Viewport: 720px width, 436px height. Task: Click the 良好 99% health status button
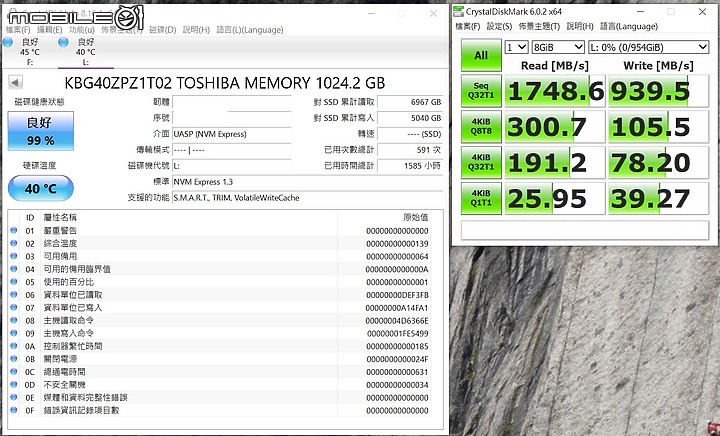(40, 131)
